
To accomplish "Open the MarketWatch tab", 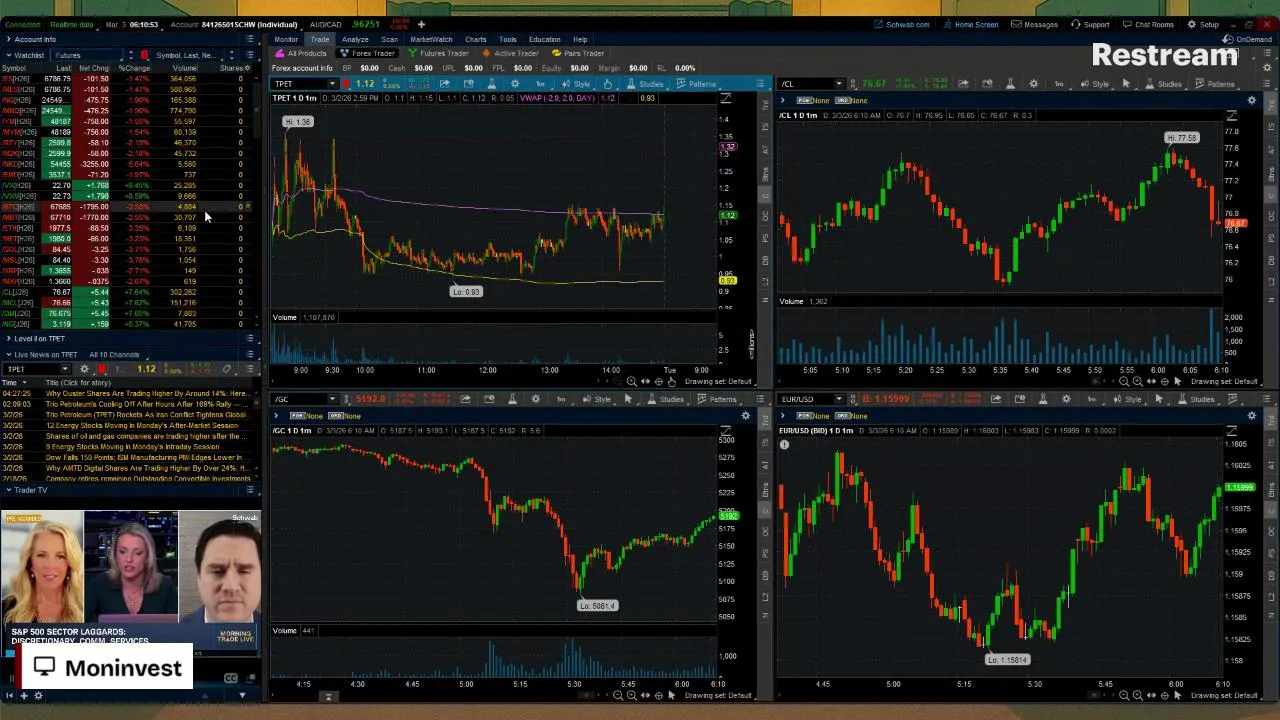I will pos(431,39).
